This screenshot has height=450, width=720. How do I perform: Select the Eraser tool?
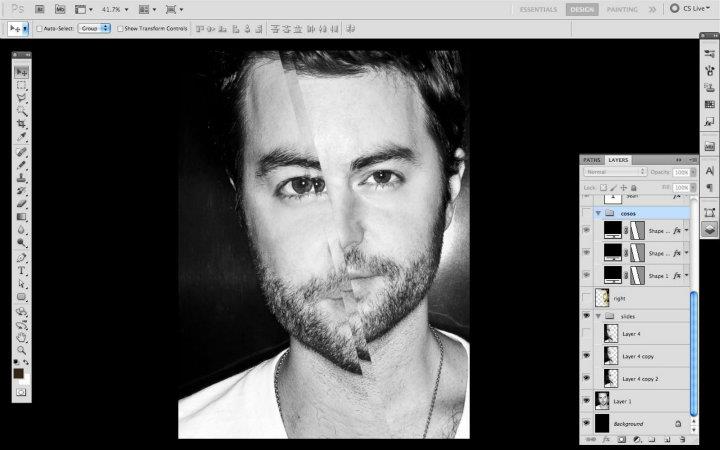pyautogui.click(x=22, y=203)
